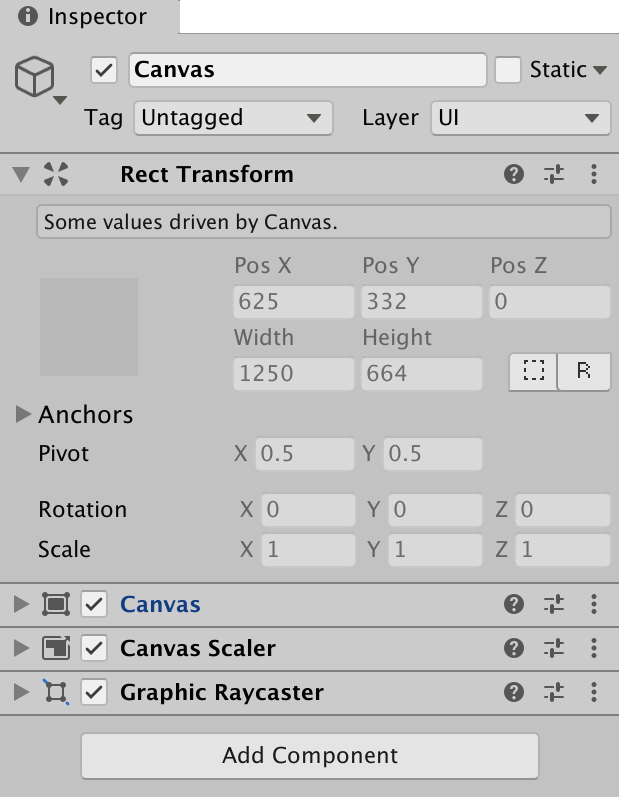Open Rect Transform three-dot options menu
This screenshot has height=797, width=619.
pyautogui.click(x=594, y=174)
